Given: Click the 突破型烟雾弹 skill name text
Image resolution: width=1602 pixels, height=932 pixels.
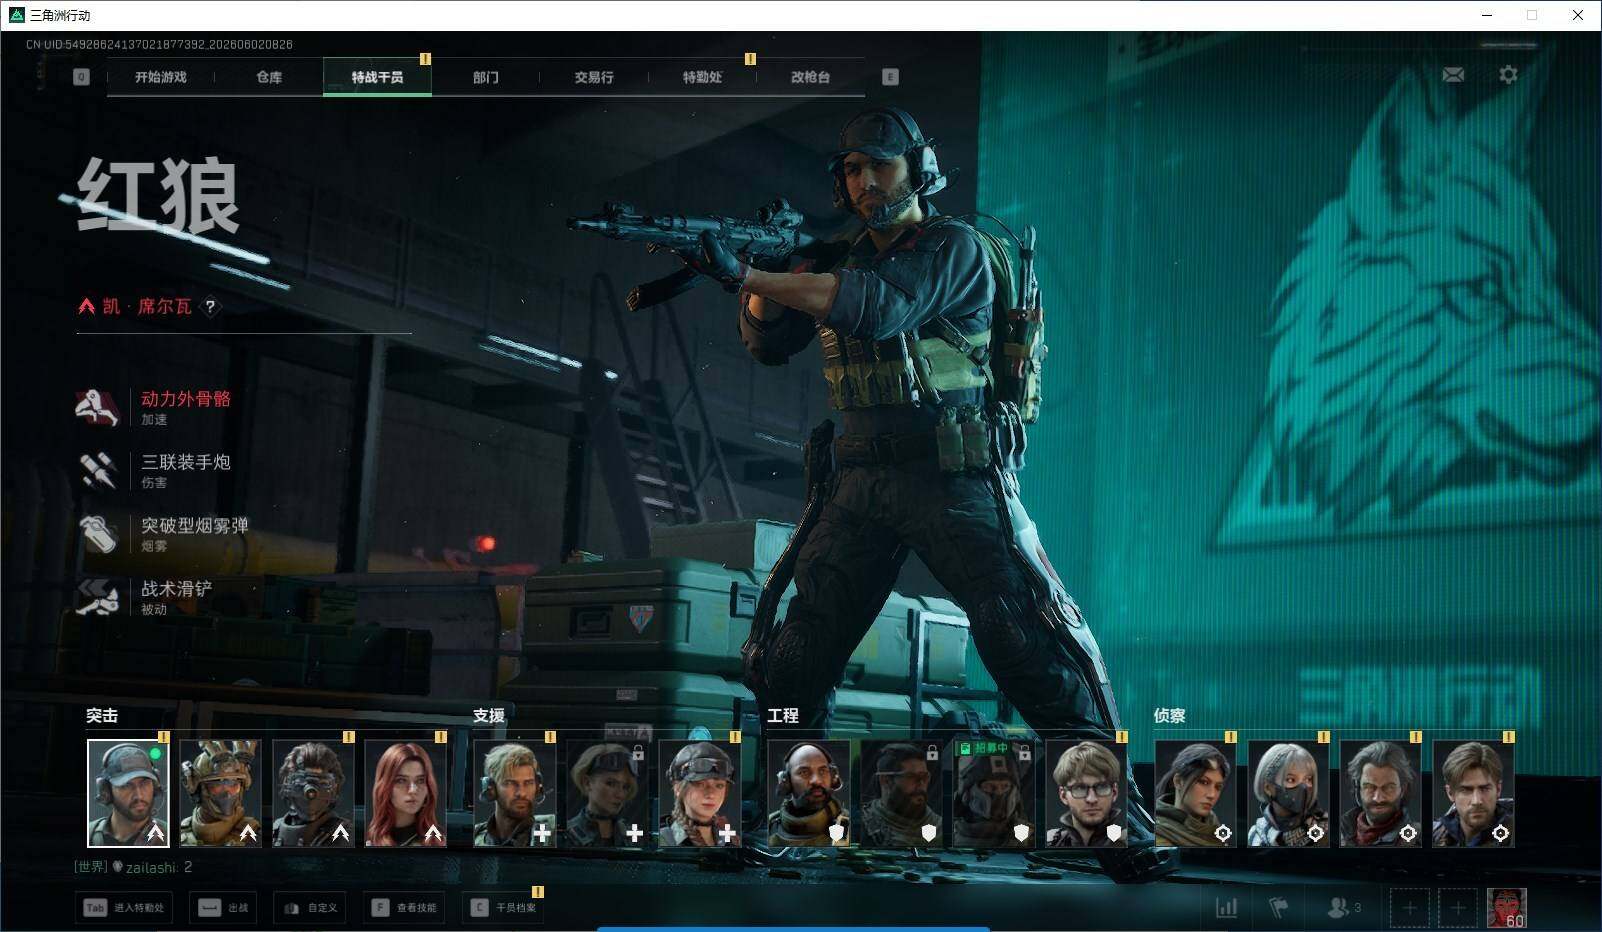Looking at the screenshot, I should click(195, 526).
